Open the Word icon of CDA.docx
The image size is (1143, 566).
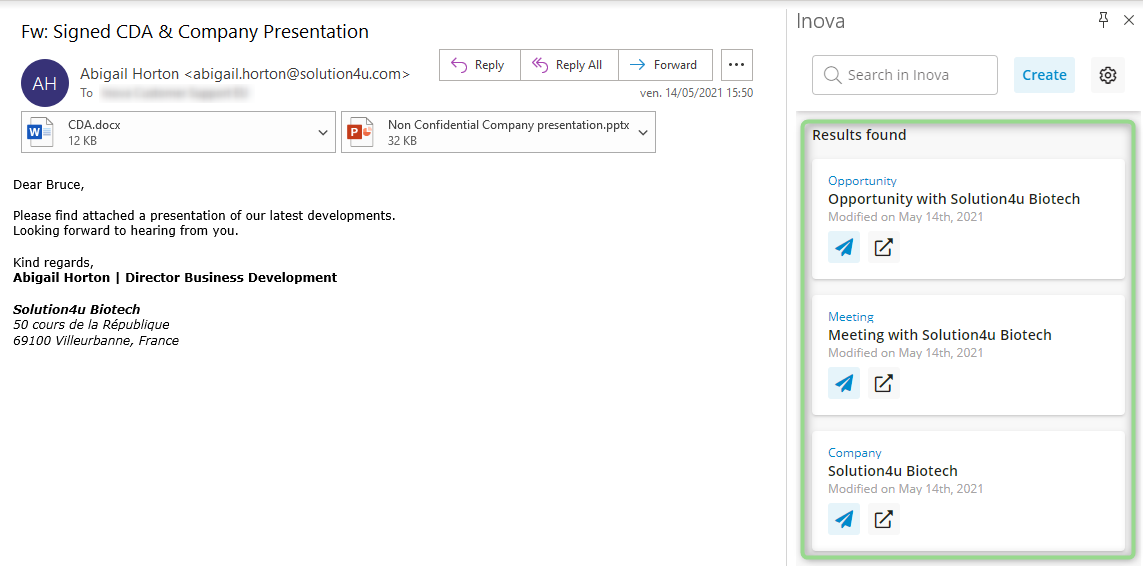click(40, 132)
